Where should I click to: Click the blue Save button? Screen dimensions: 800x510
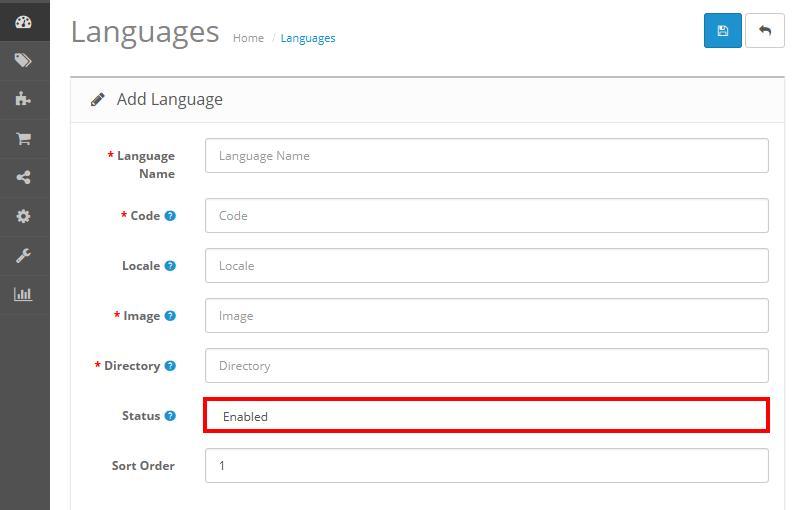pos(722,31)
